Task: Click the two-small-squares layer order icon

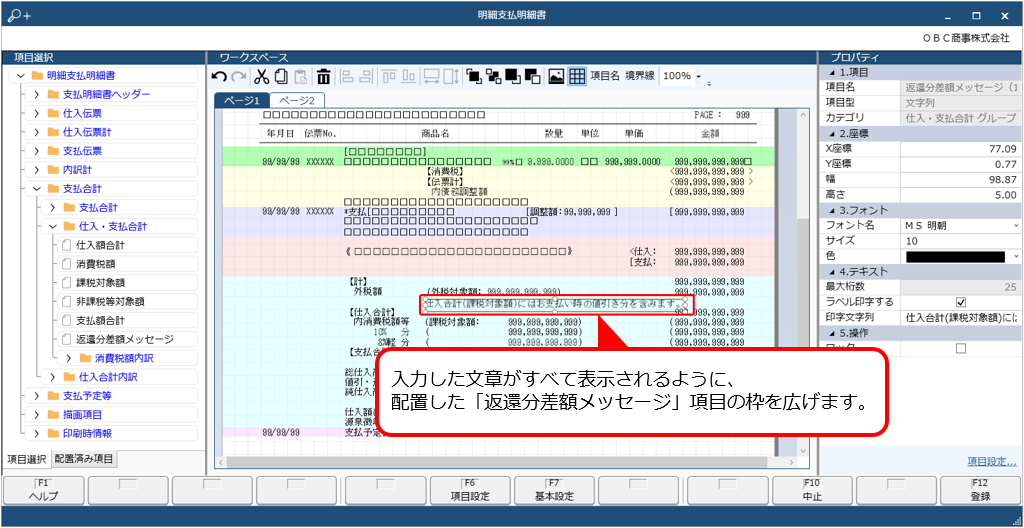Action: click(x=494, y=76)
